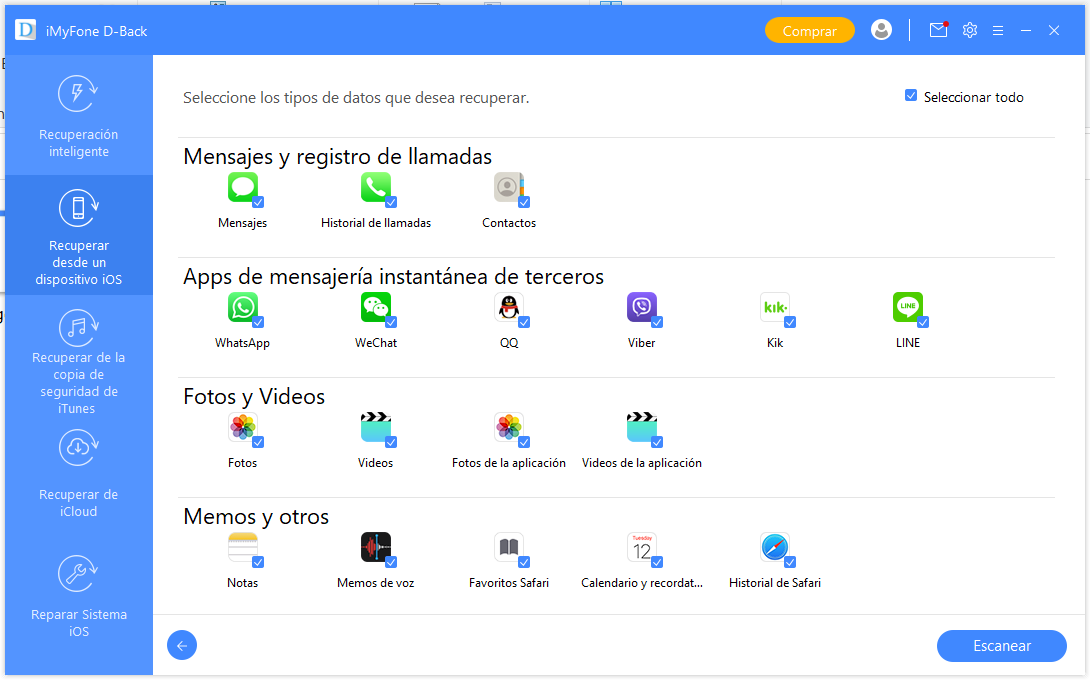
Task: Uncheck the LINE checkbox
Action: [923, 322]
